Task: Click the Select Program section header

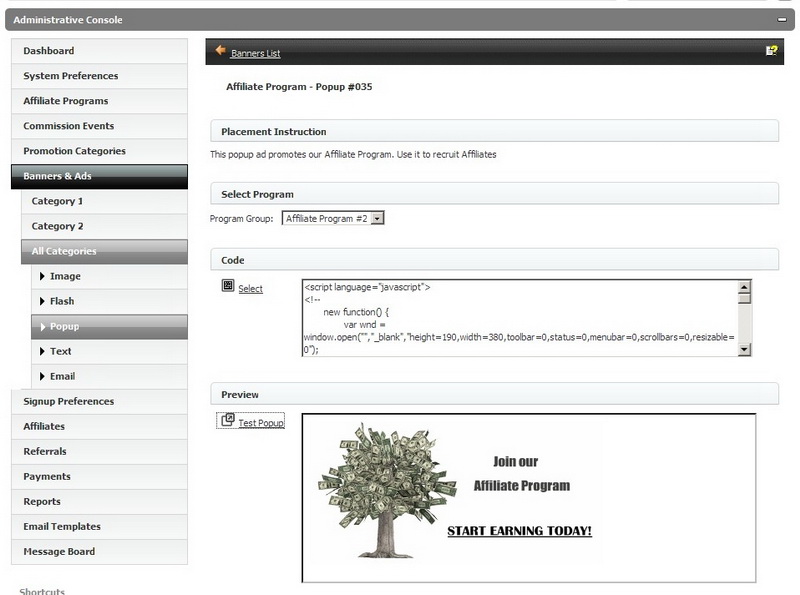Action: pyautogui.click(x=494, y=194)
